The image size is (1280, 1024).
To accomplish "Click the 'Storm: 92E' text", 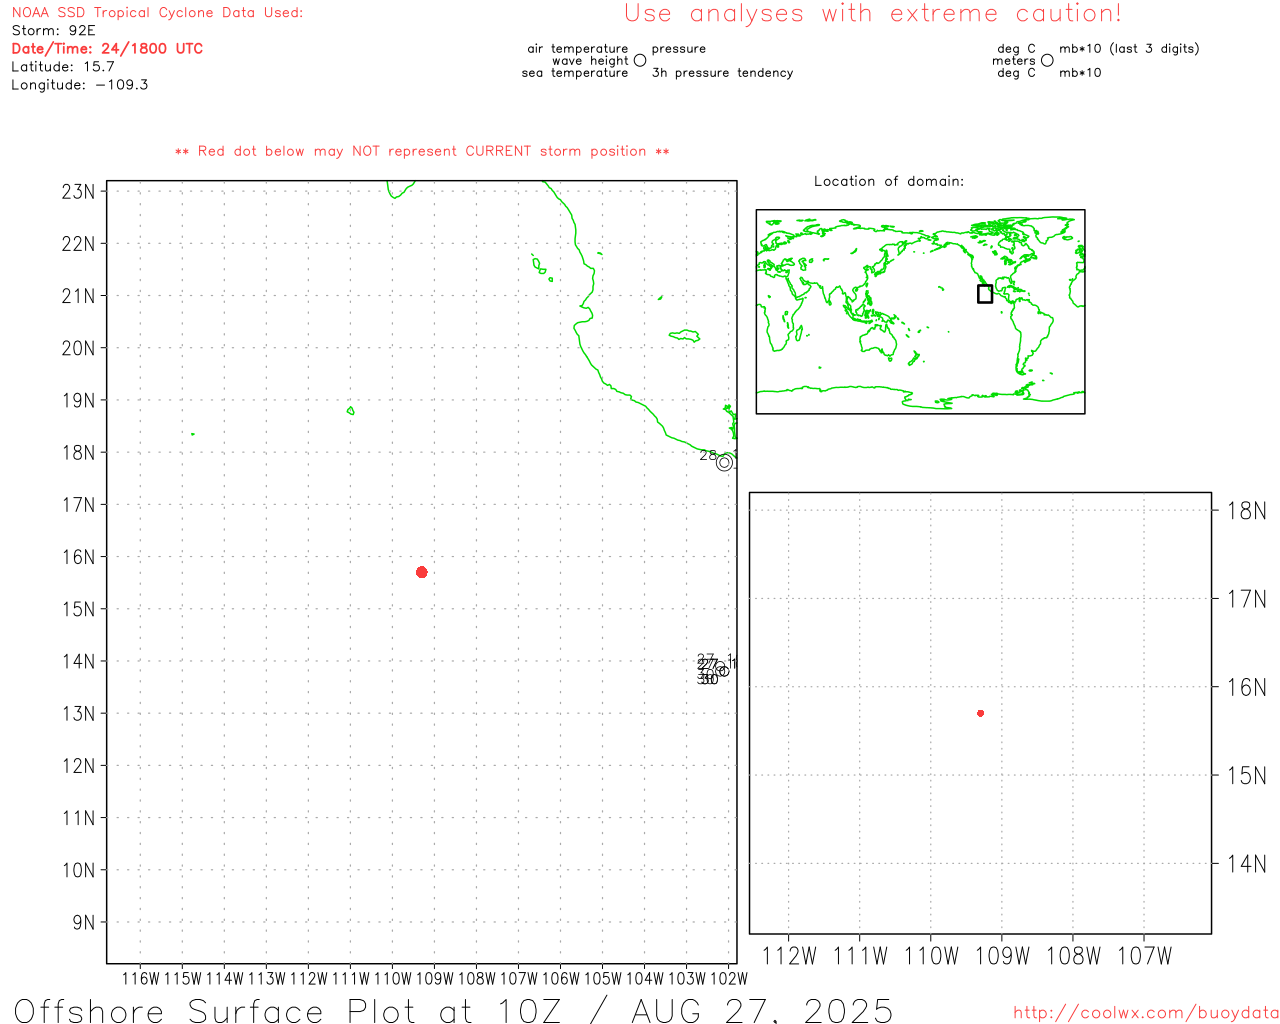I will point(53,31).
